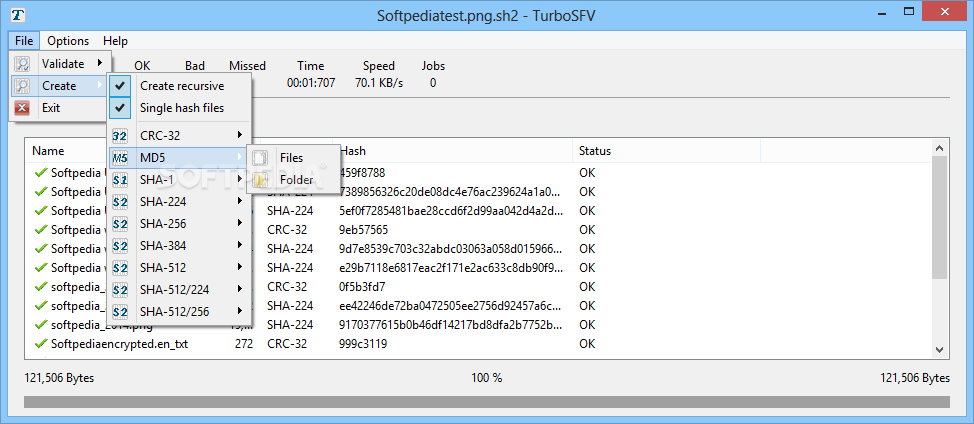The width and height of the screenshot is (974, 424).
Task: Click the Speed value 70.1 KB/s
Action: pos(379,83)
